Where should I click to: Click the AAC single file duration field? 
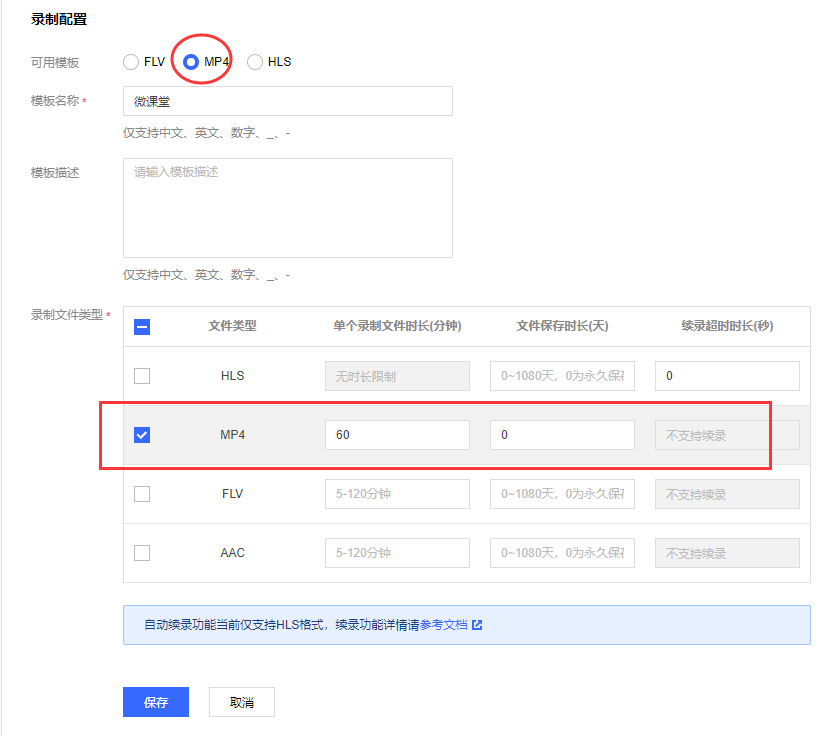pyautogui.click(x=398, y=553)
